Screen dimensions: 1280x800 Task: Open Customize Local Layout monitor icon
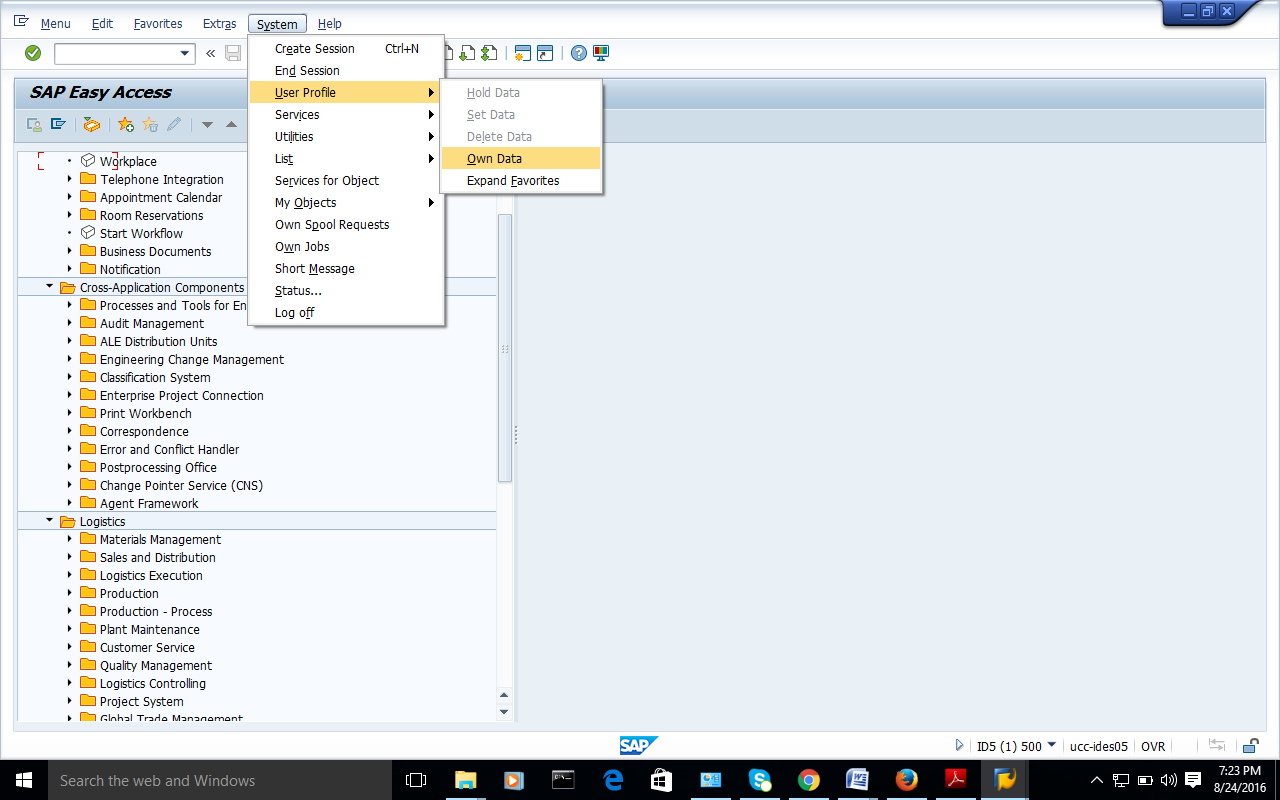[x=601, y=53]
